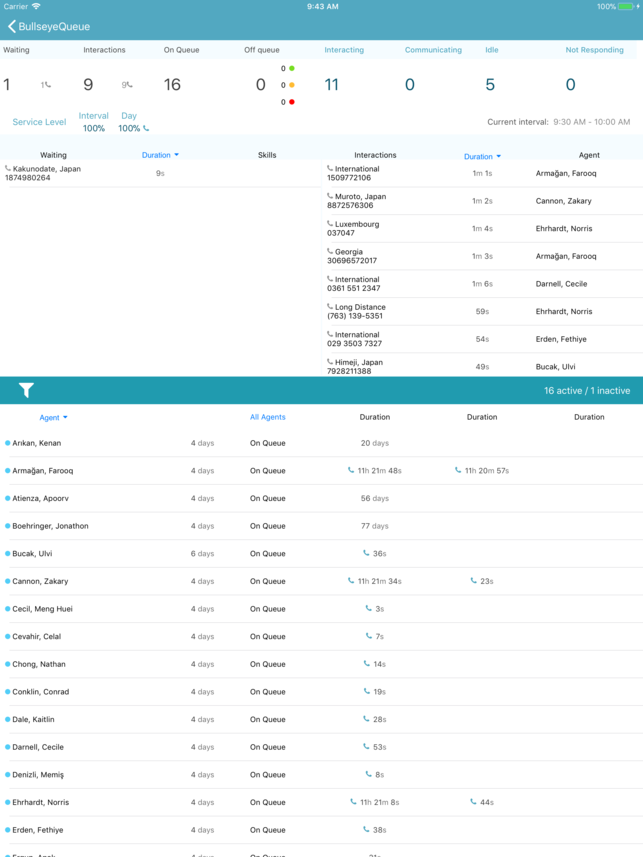Click phone icon beside 11h 21m 8s
This screenshot has height=857, width=643.
click(x=353, y=802)
